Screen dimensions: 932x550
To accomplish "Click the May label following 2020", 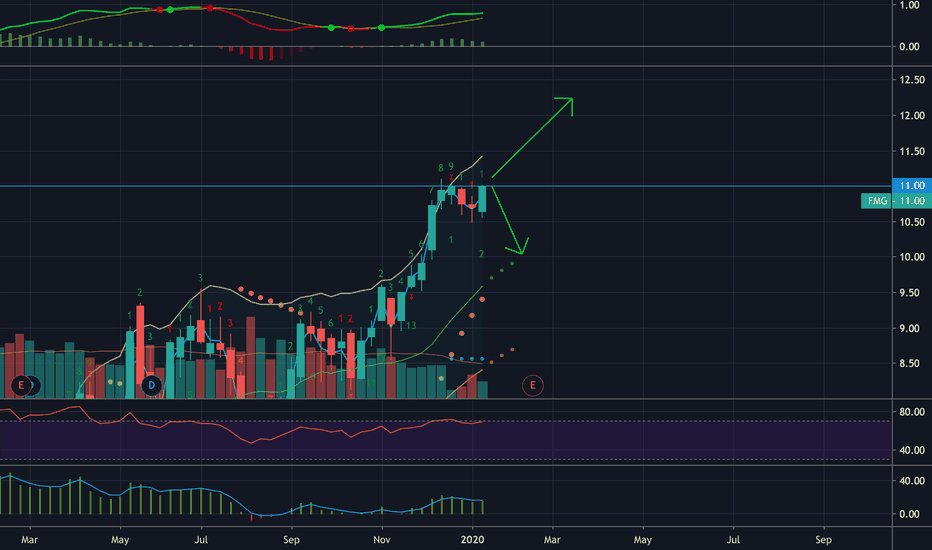I will 643,539.
